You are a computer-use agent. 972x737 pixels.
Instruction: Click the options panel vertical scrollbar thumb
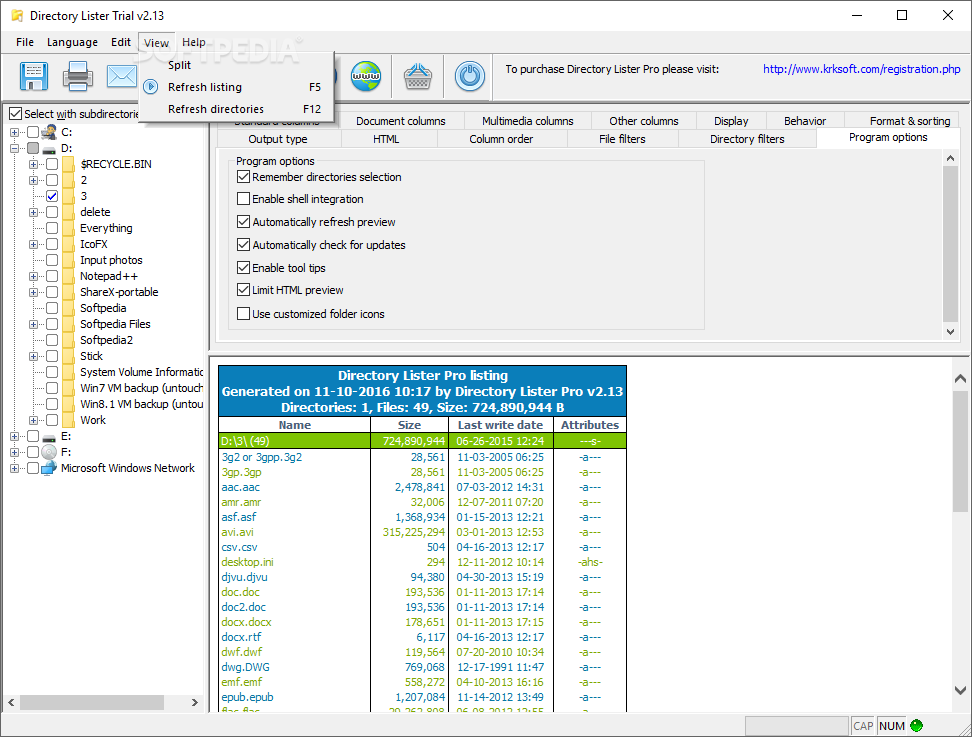[950, 244]
